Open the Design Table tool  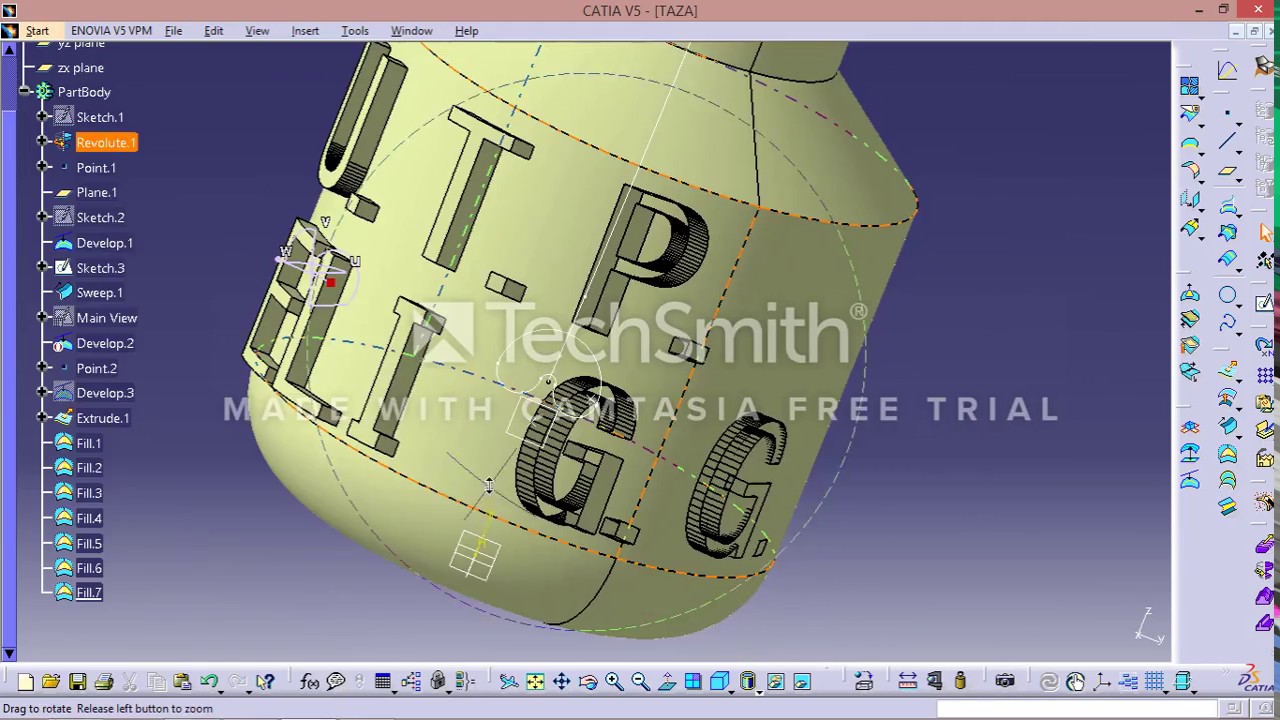(383, 682)
